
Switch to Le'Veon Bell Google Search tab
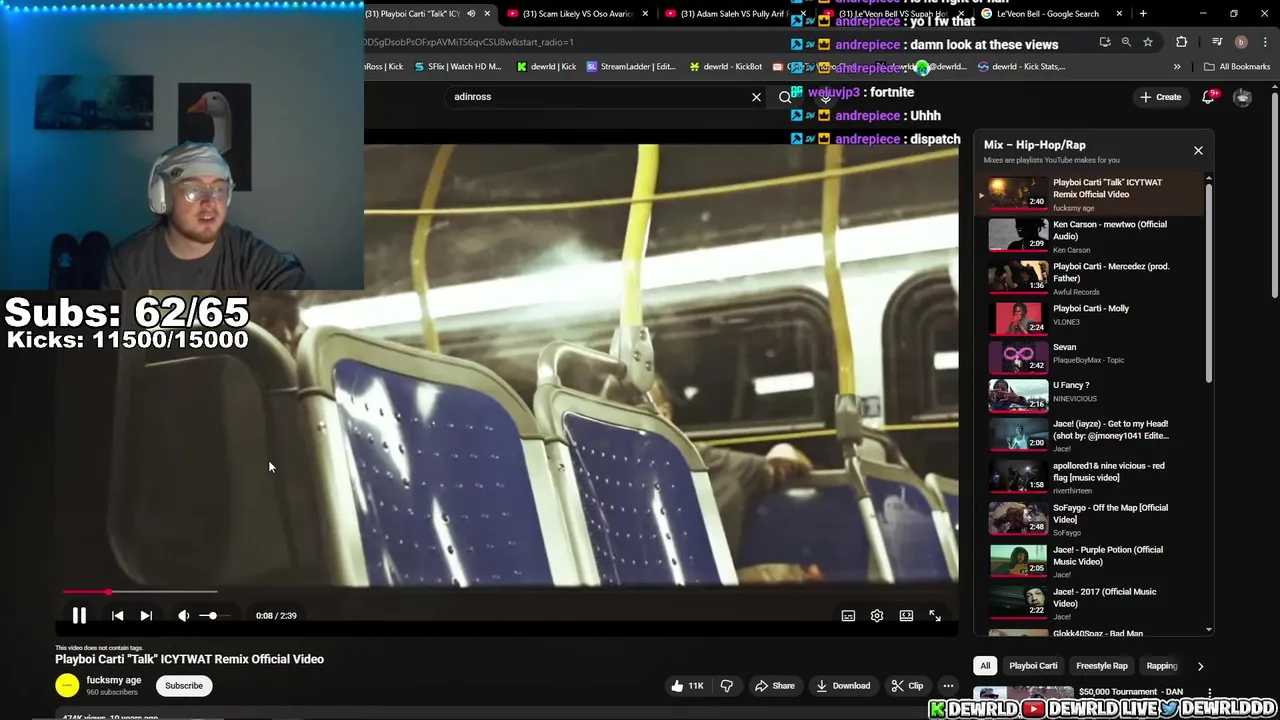(x=1050, y=14)
